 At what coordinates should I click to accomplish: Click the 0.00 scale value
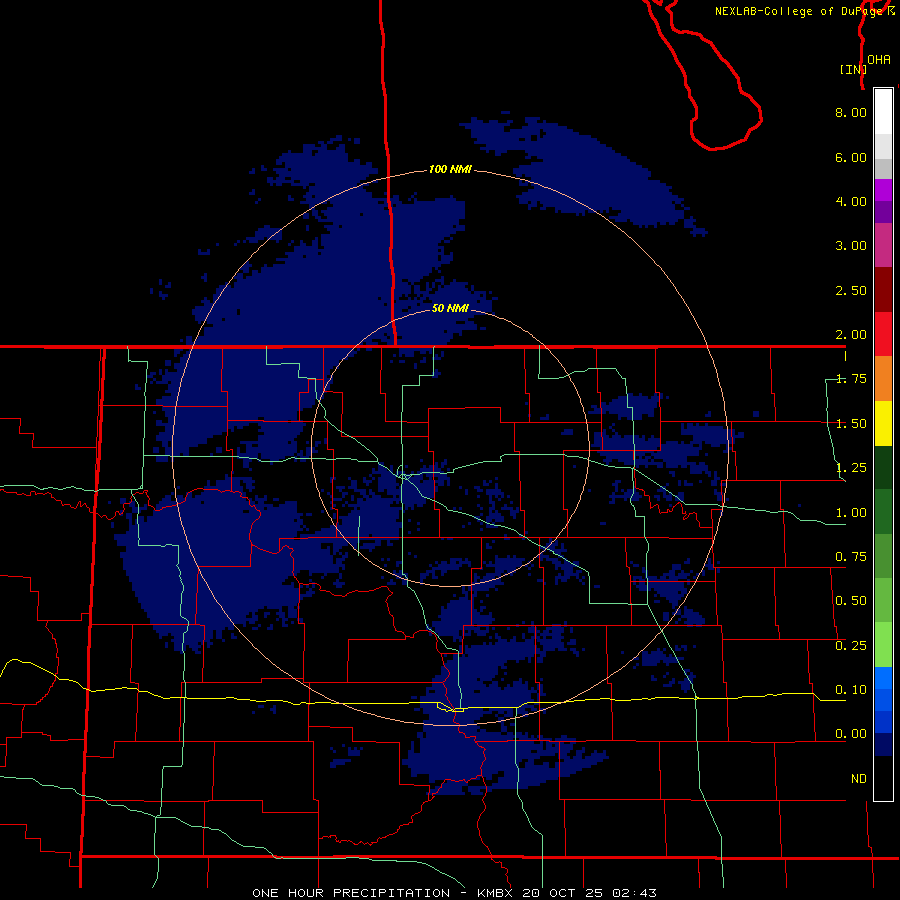pos(851,734)
